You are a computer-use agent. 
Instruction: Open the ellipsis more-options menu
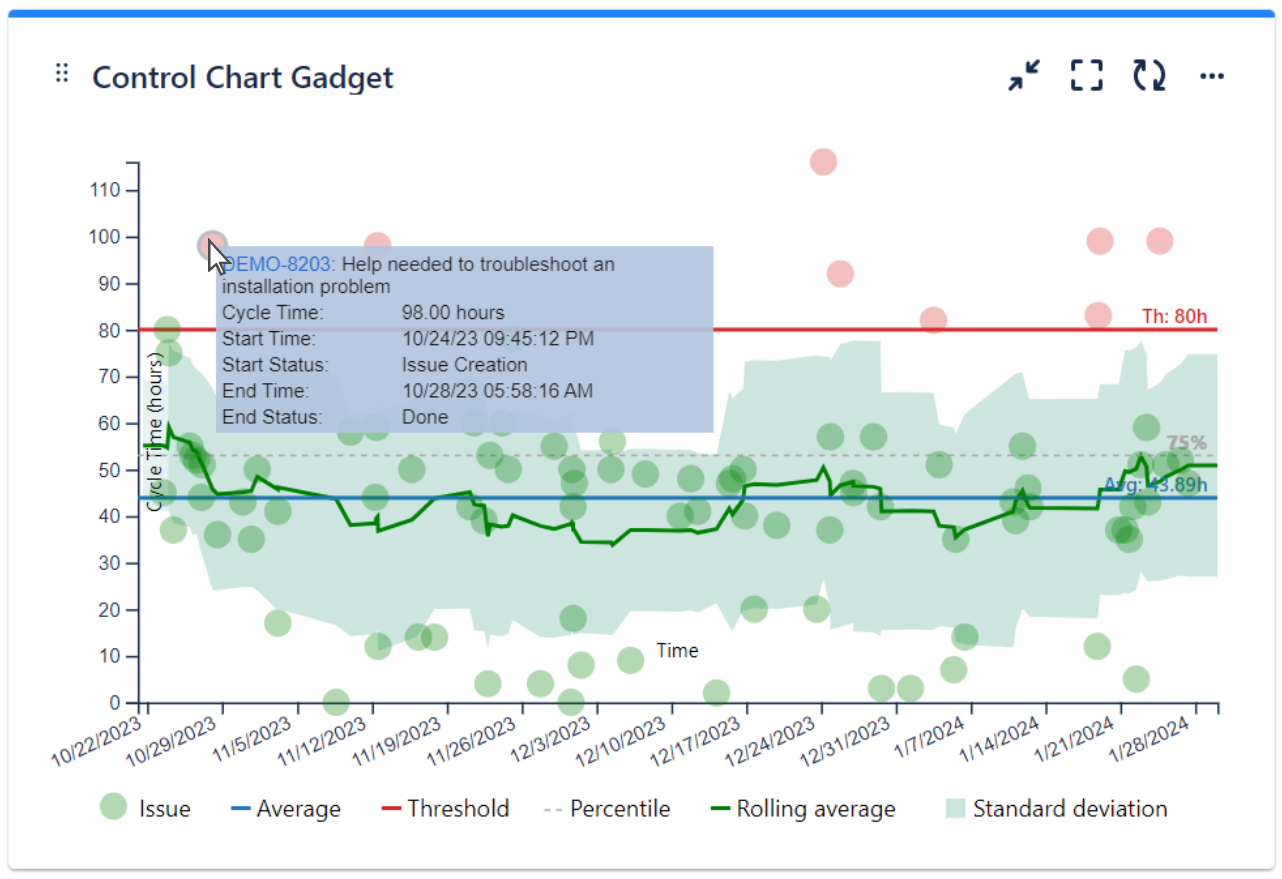click(x=1213, y=74)
